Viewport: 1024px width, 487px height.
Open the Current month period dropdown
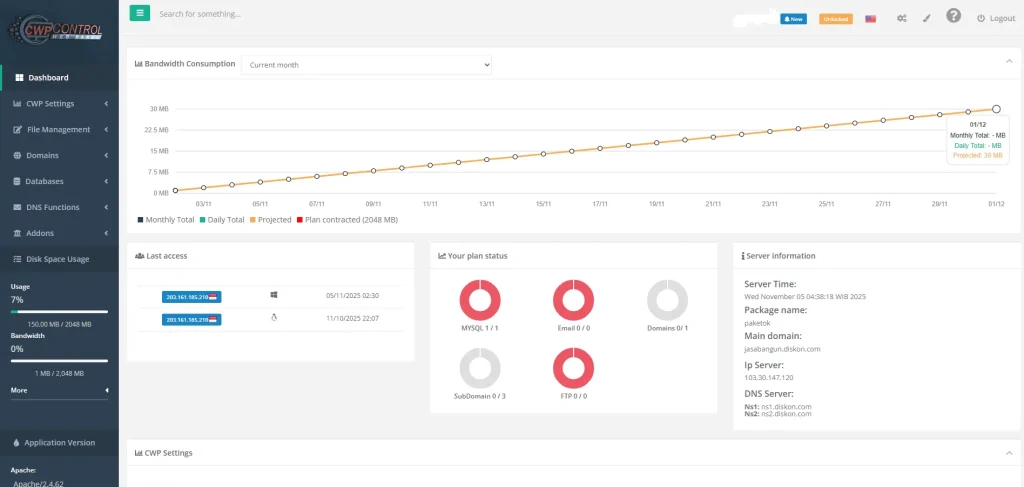(366, 65)
